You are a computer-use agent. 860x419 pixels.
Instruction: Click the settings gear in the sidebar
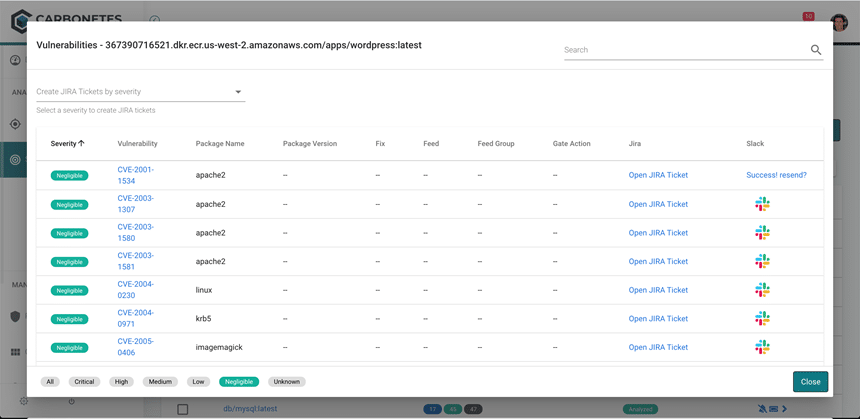tap(24, 401)
